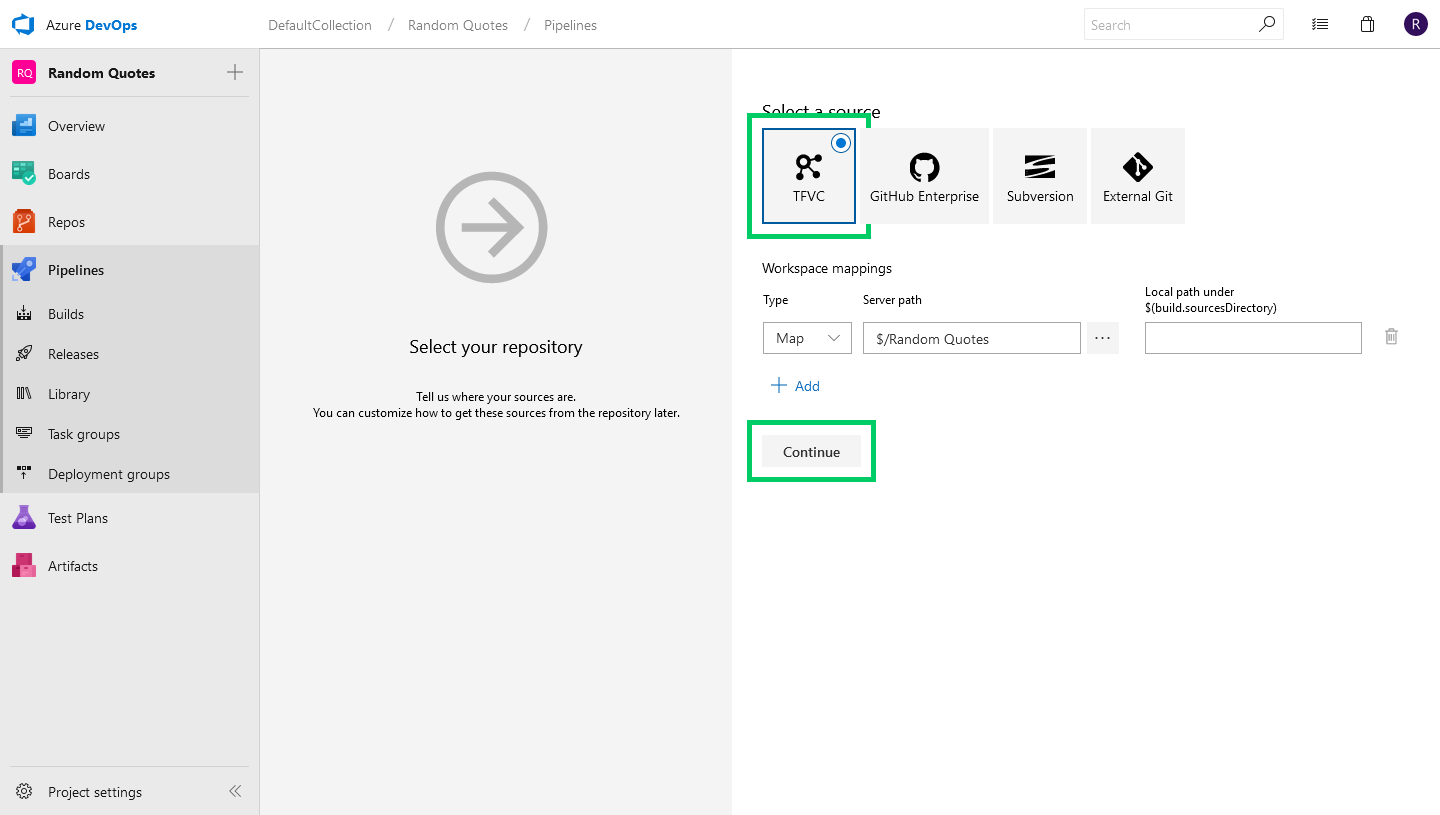1440x815 pixels.
Task: Click the Artifacts icon
Action: (24, 566)
